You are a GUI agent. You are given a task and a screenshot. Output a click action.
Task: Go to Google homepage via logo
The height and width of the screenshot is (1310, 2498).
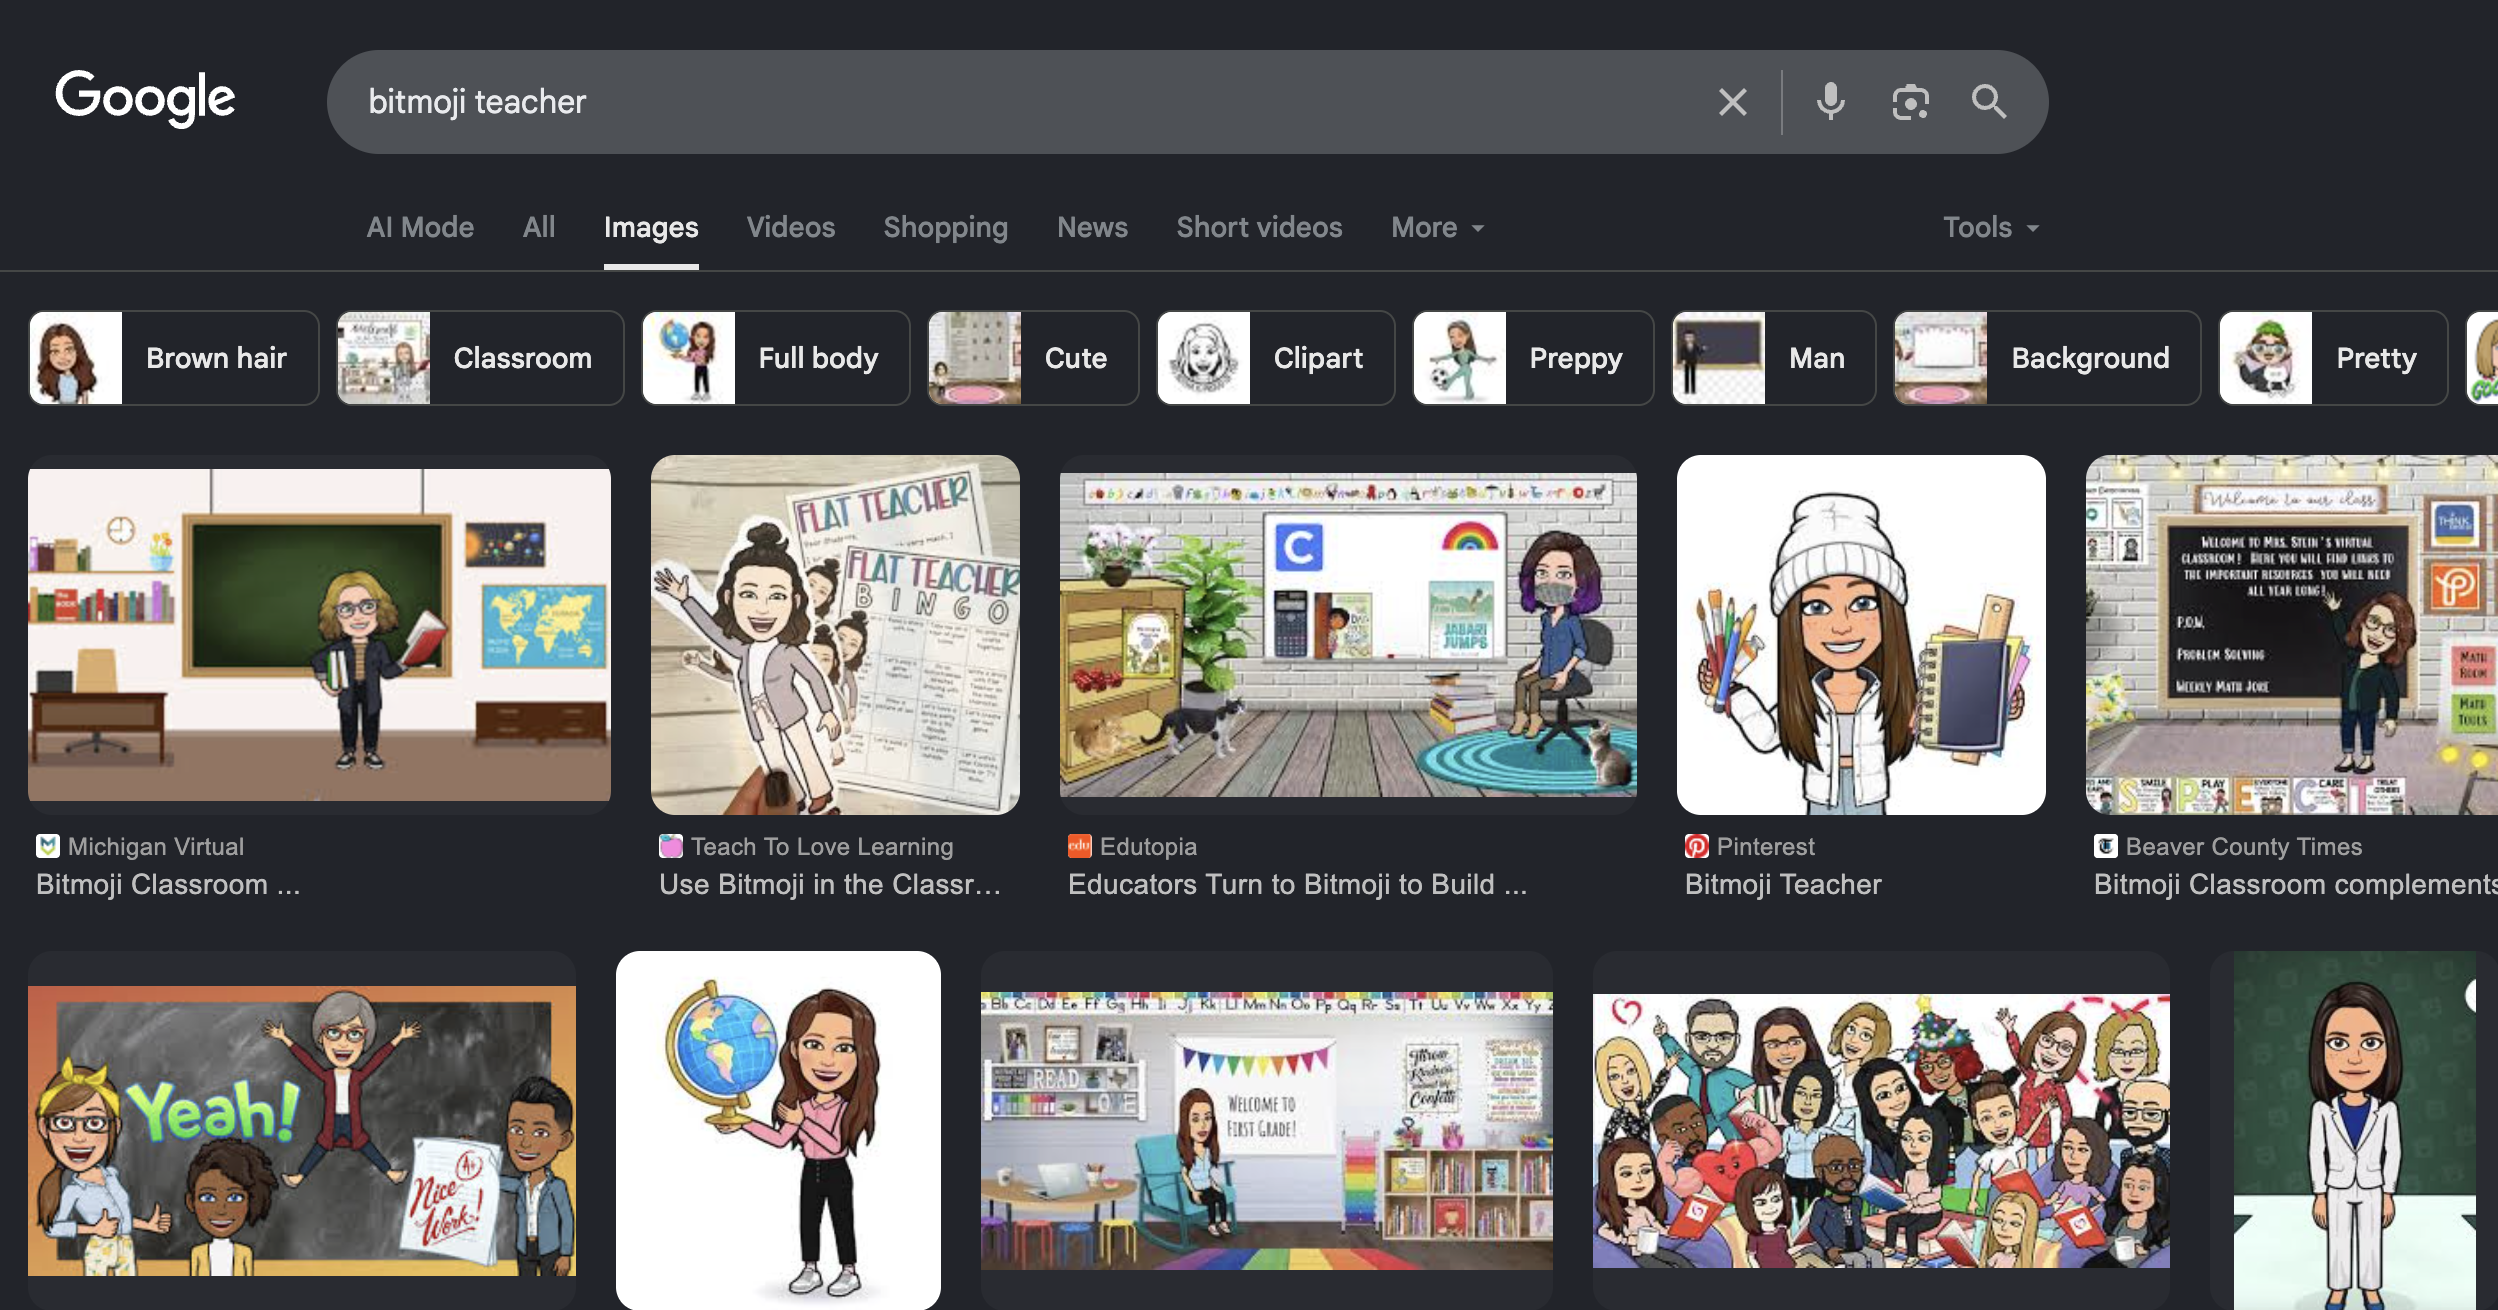click(x=145, y=98)
